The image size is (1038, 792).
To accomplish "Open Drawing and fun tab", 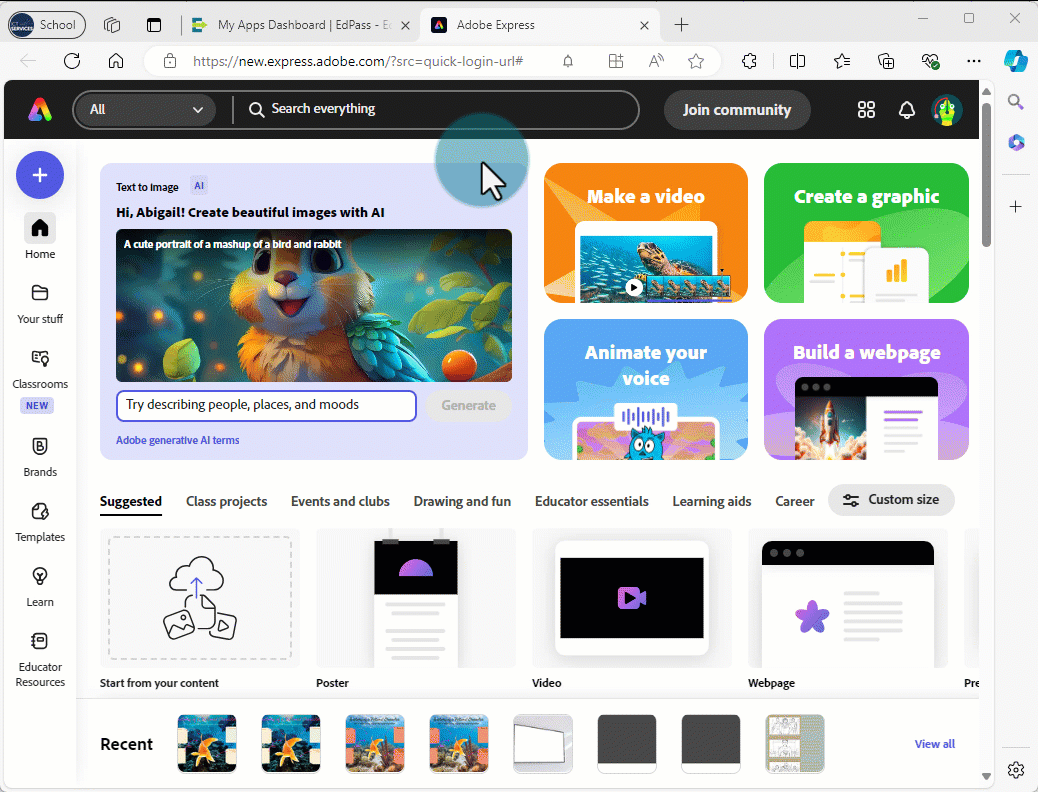I will click(x=462, y=501).
